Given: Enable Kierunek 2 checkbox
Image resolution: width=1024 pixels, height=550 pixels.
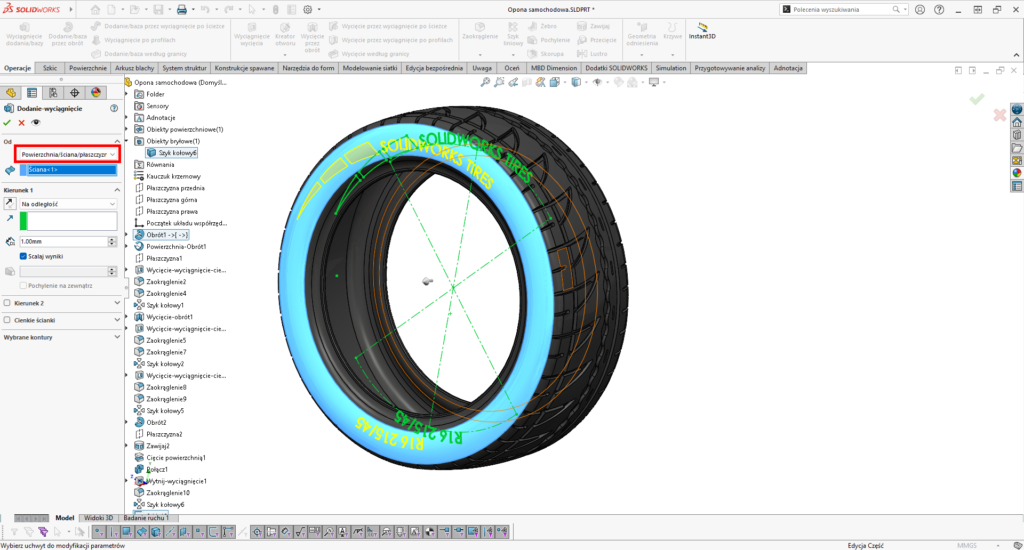Looking at the screenshot, I should (x=7, y=303).
